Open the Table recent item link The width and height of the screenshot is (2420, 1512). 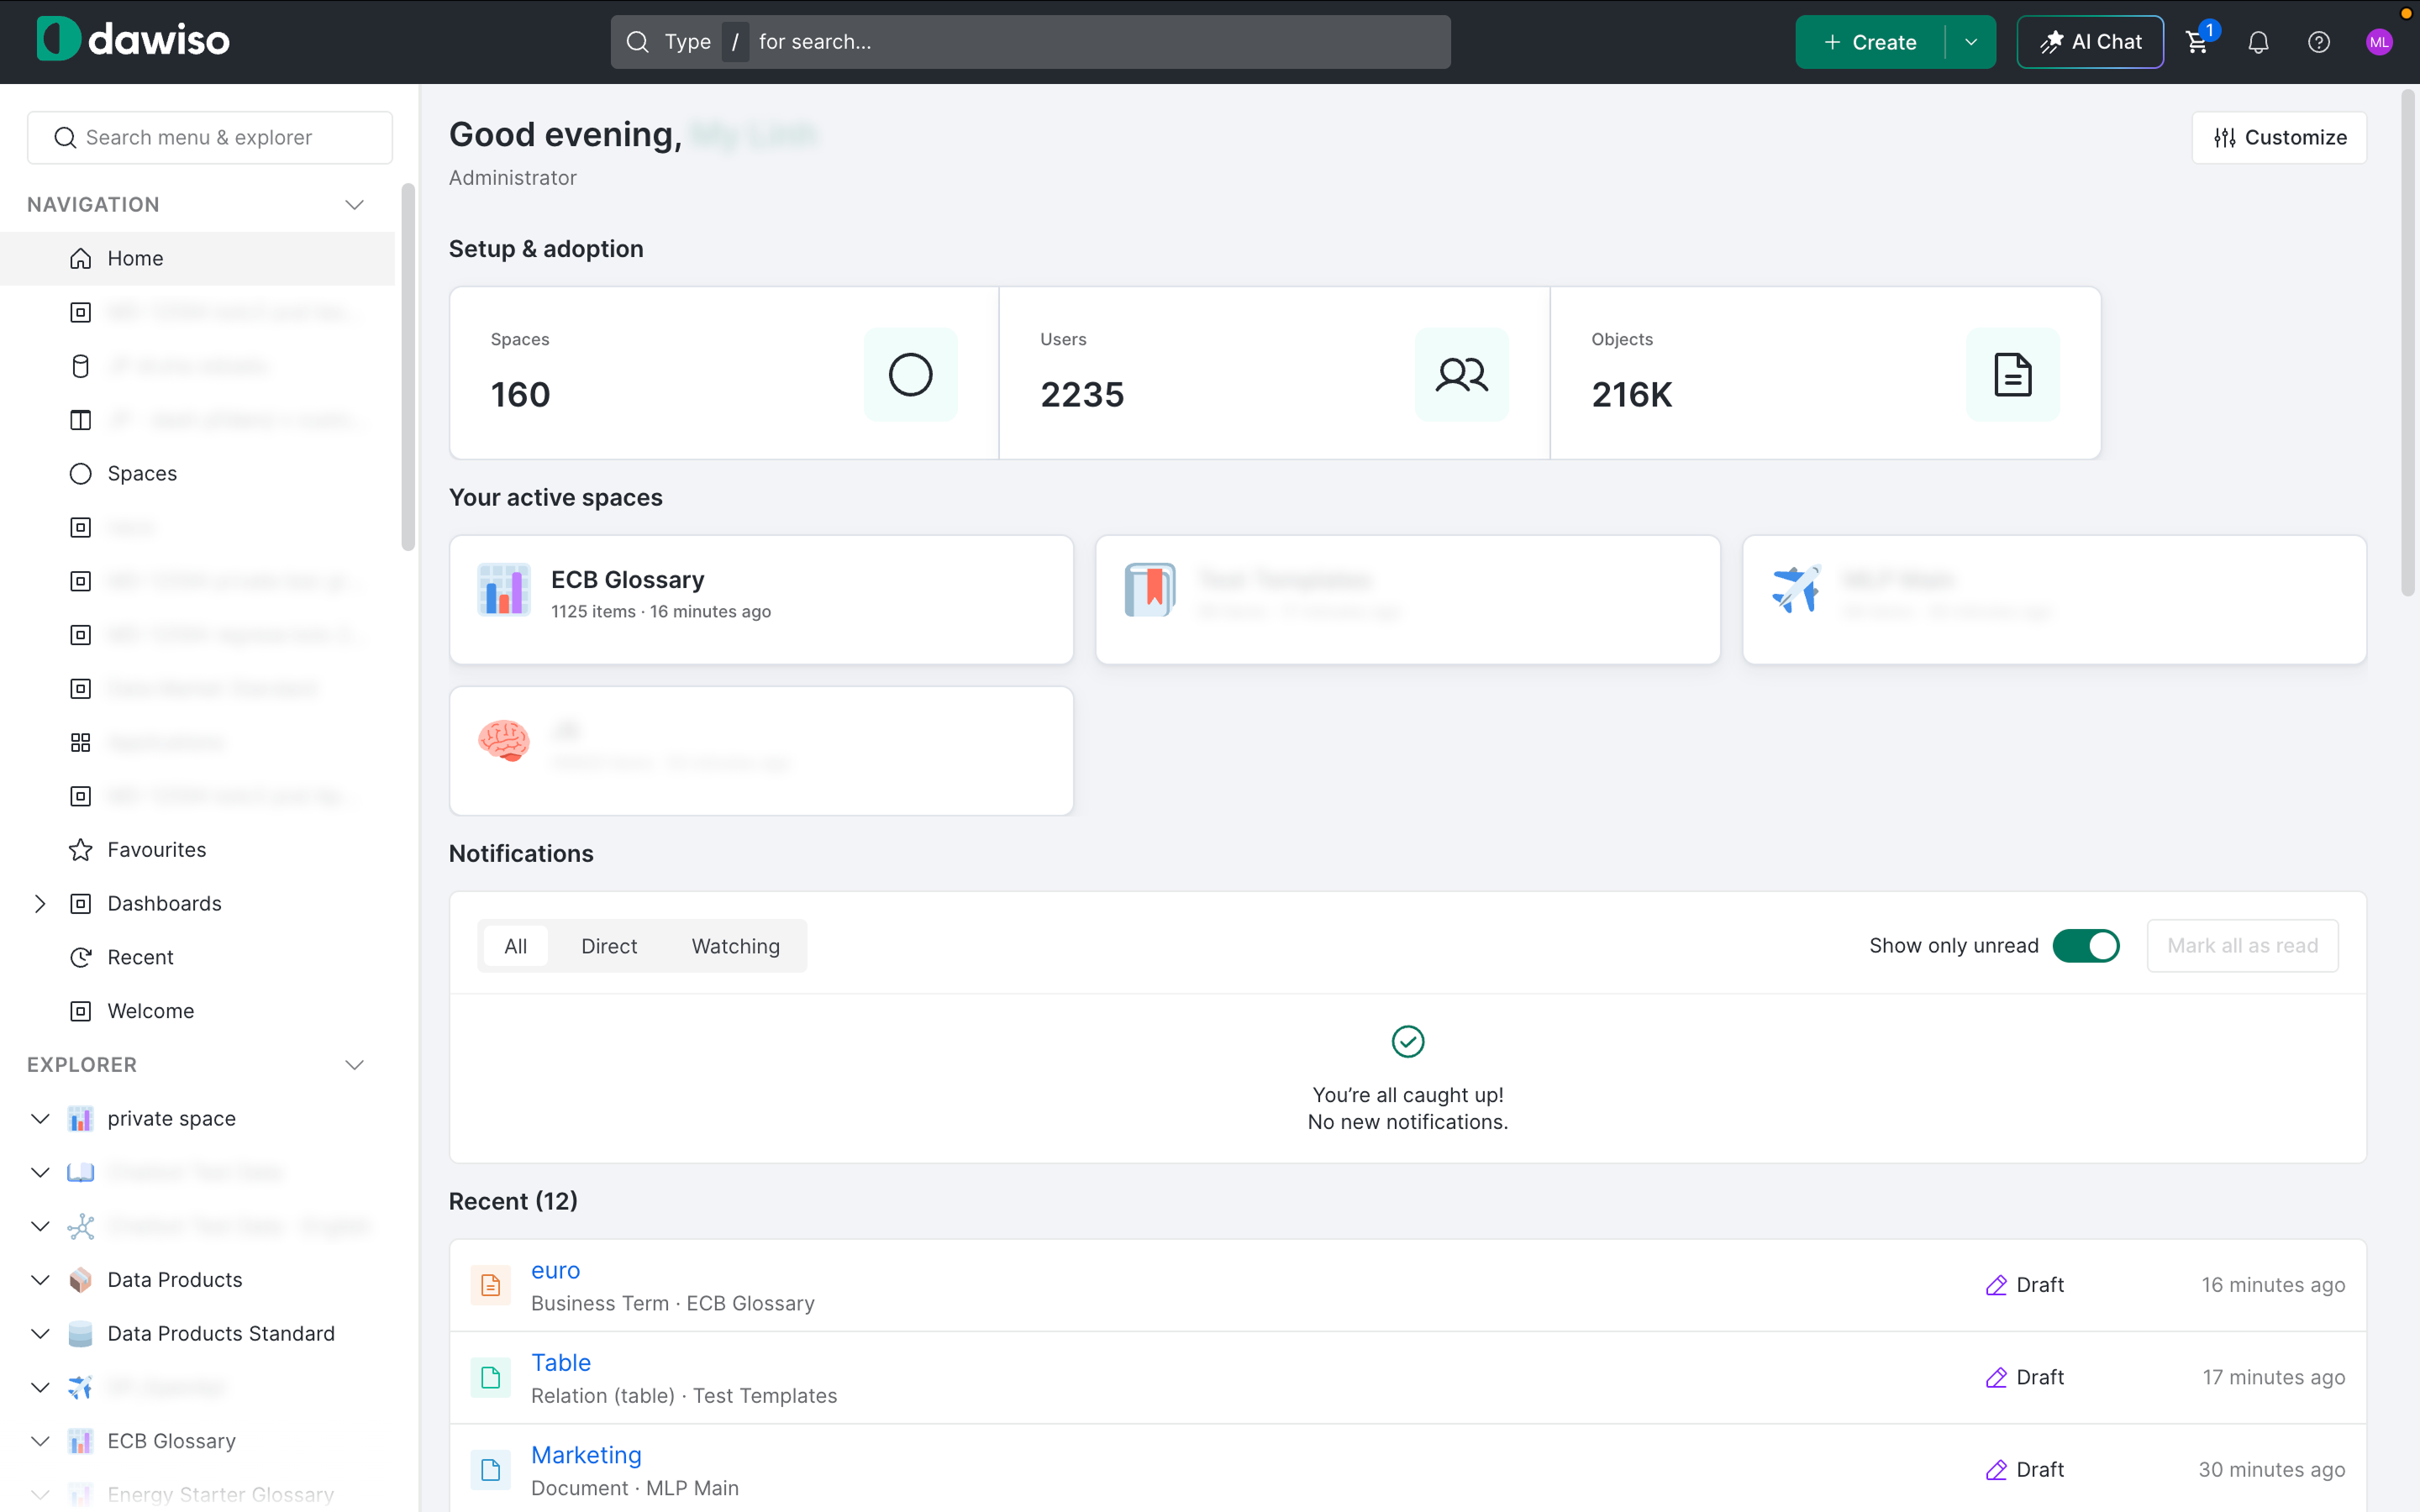[x=560, y=1363]
